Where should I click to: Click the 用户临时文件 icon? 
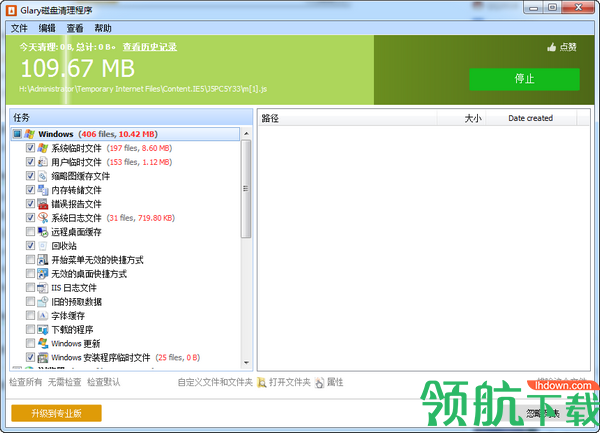[x=42, y=162]
